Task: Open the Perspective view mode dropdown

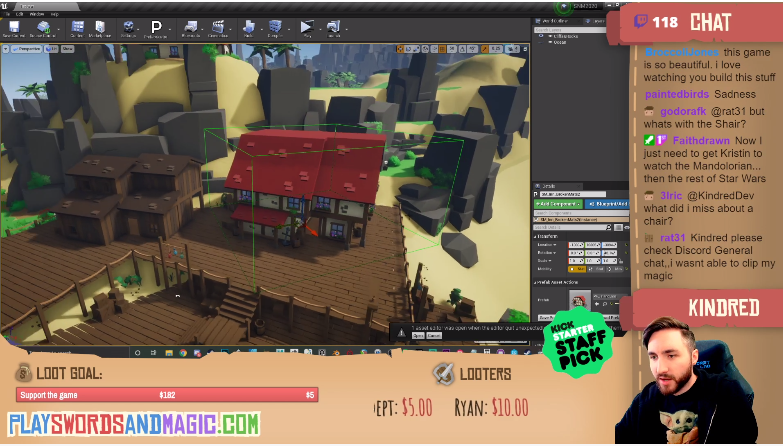Action: point(27,49)
